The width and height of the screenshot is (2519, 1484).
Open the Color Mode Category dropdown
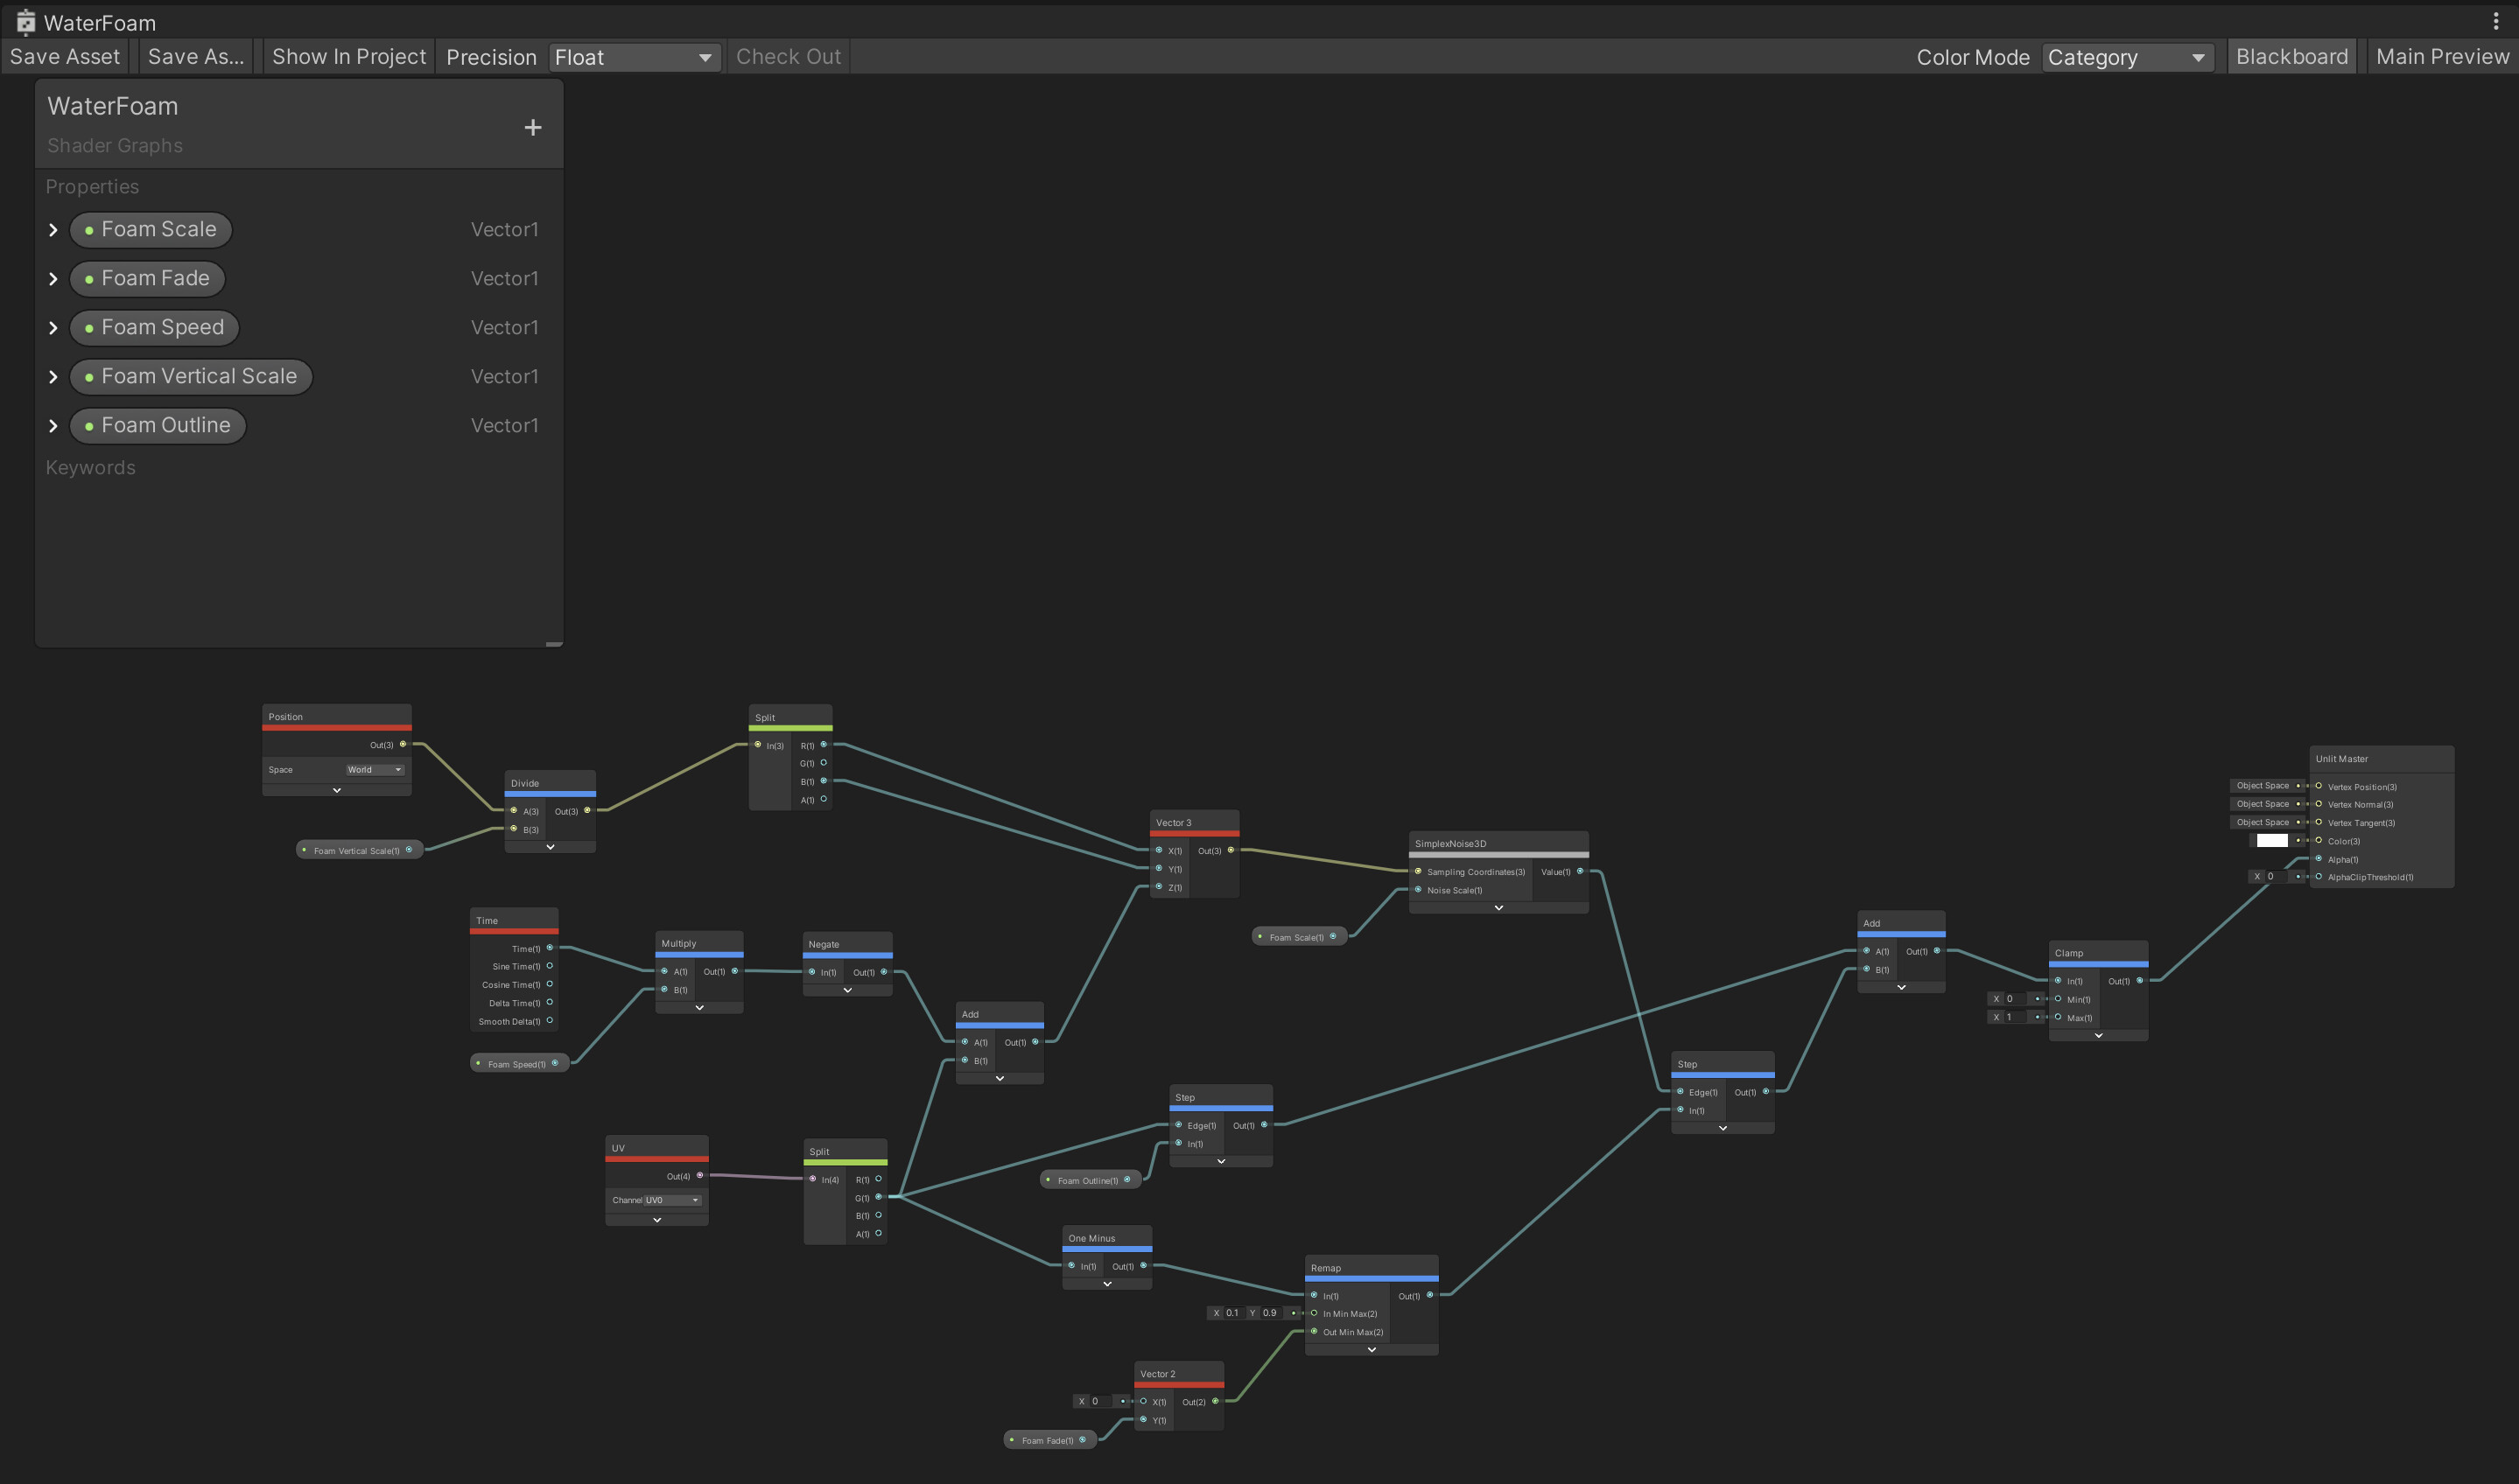[x=2126, y=57]
